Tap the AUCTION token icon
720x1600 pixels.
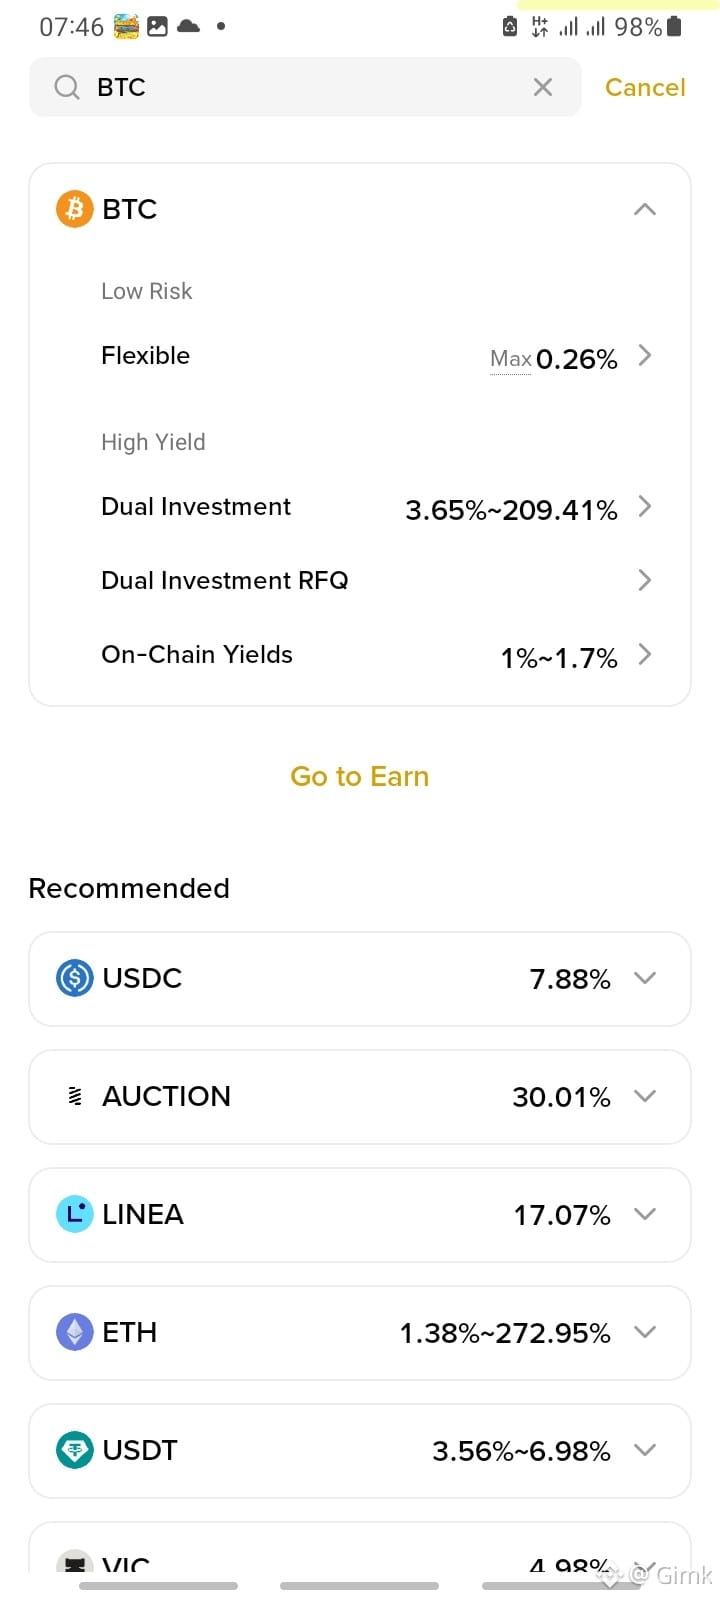pos(75,1096)
